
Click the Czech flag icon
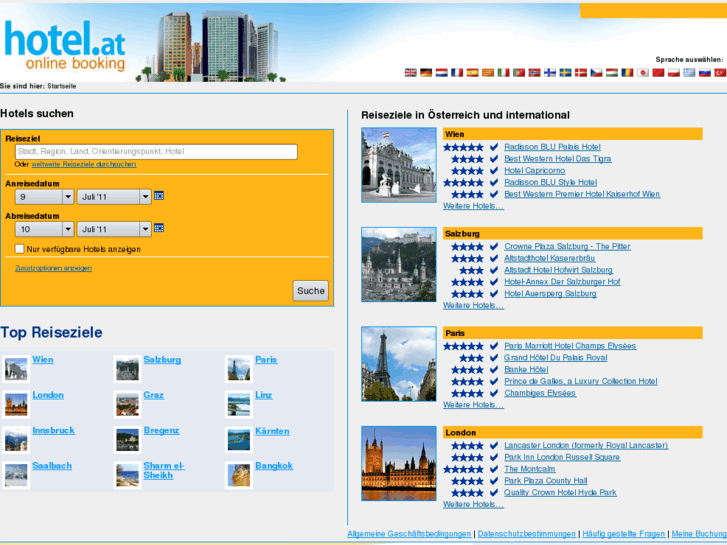(x=596, y=73)
